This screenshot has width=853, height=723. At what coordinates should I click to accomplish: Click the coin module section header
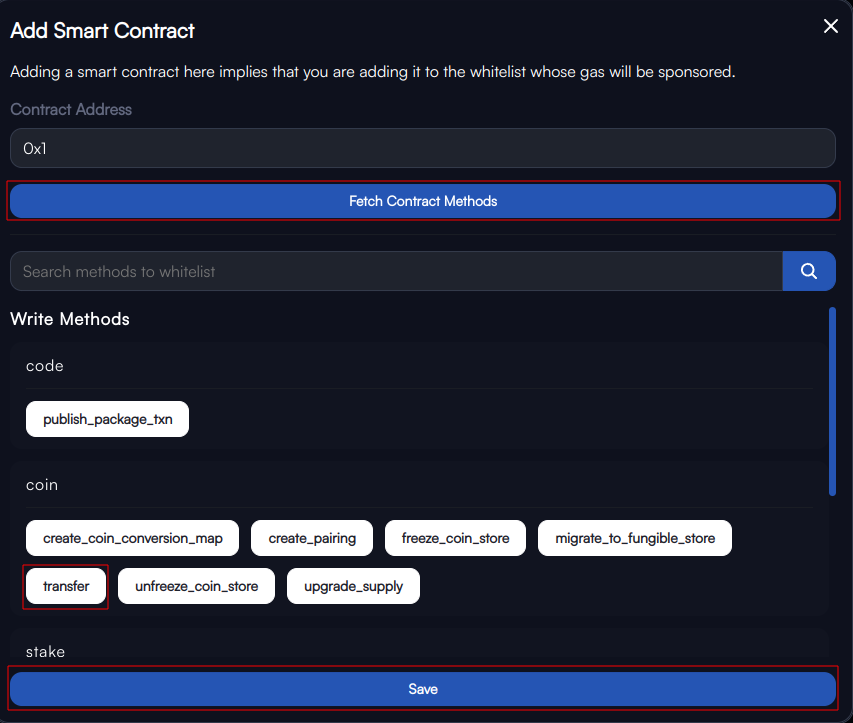click(42, 485)
